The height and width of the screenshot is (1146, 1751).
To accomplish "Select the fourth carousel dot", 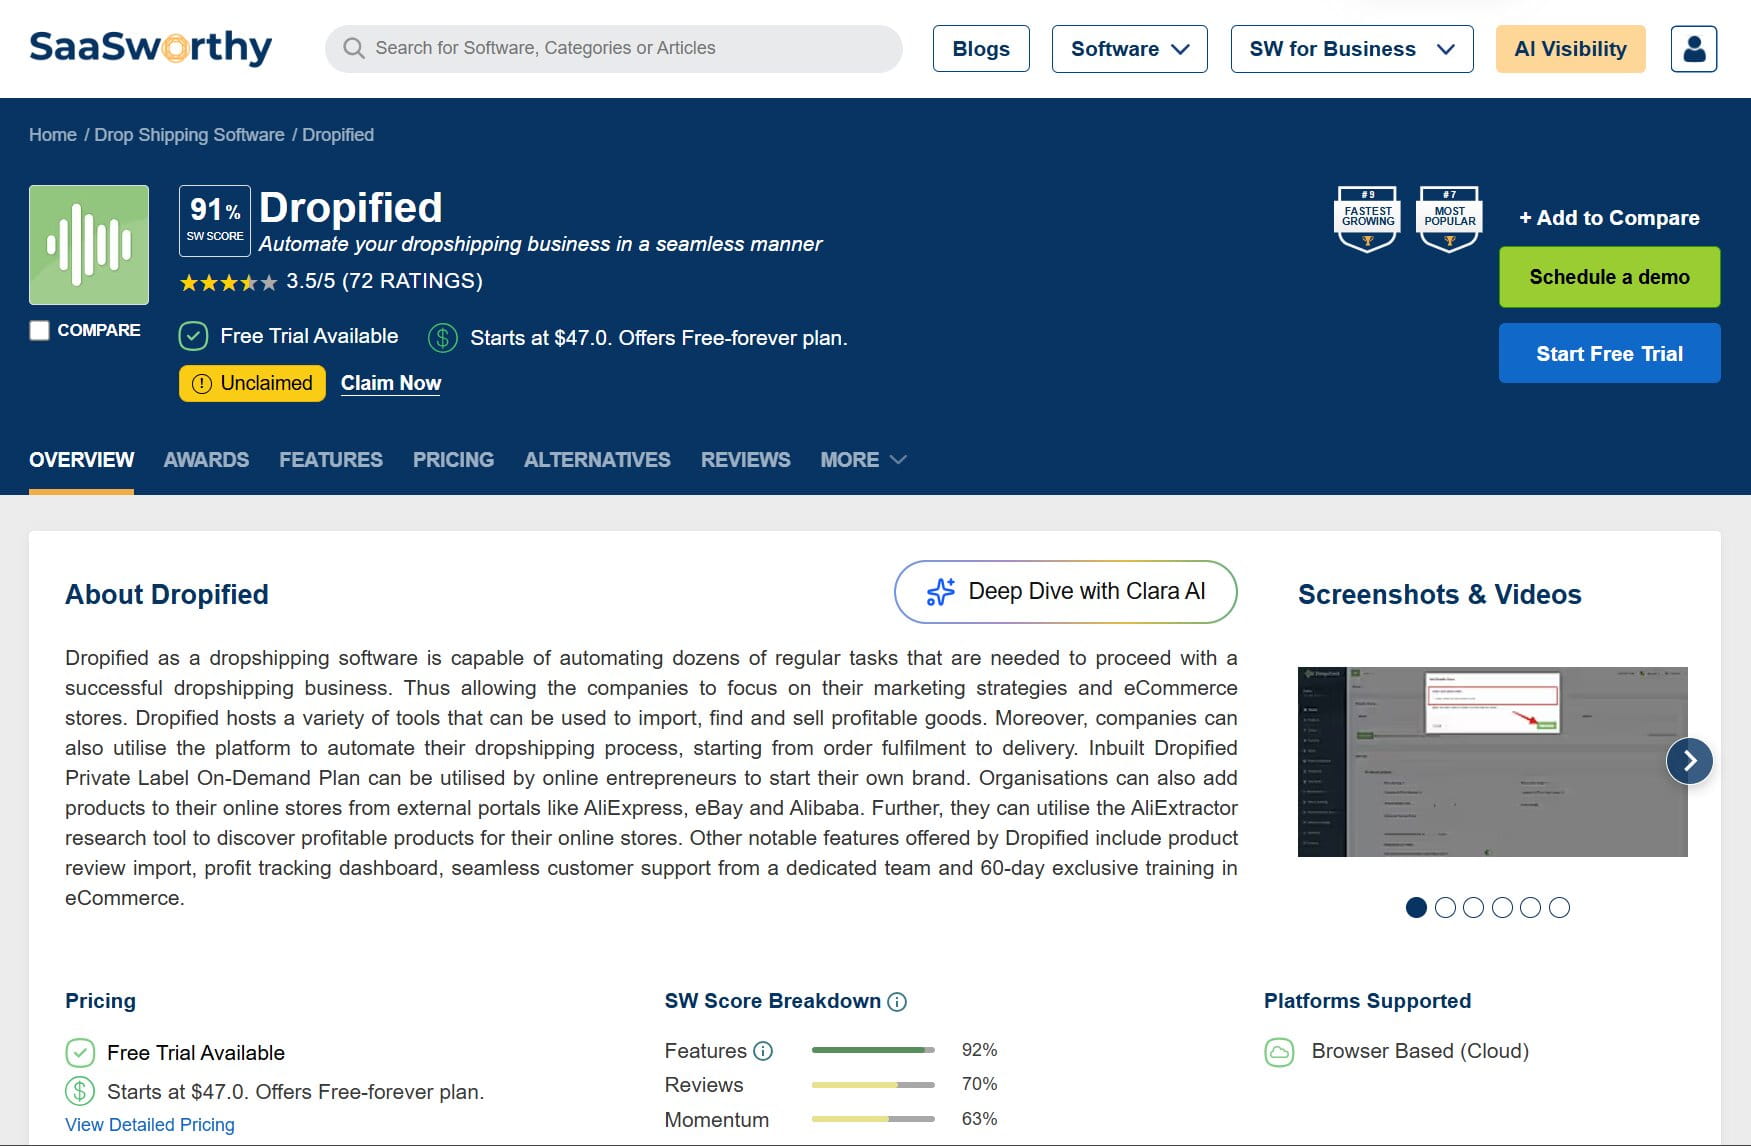I will pos(1502,907).
